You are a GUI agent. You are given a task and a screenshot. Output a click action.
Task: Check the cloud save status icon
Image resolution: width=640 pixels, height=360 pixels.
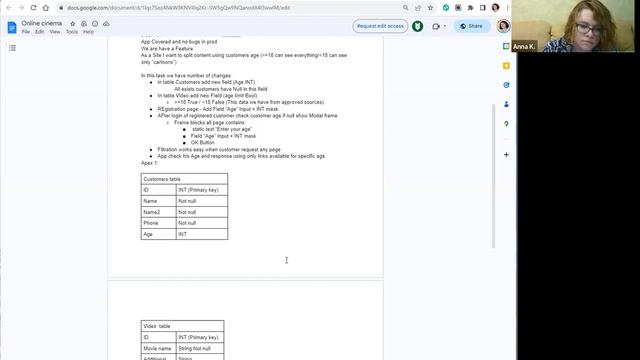click(106, 24)
